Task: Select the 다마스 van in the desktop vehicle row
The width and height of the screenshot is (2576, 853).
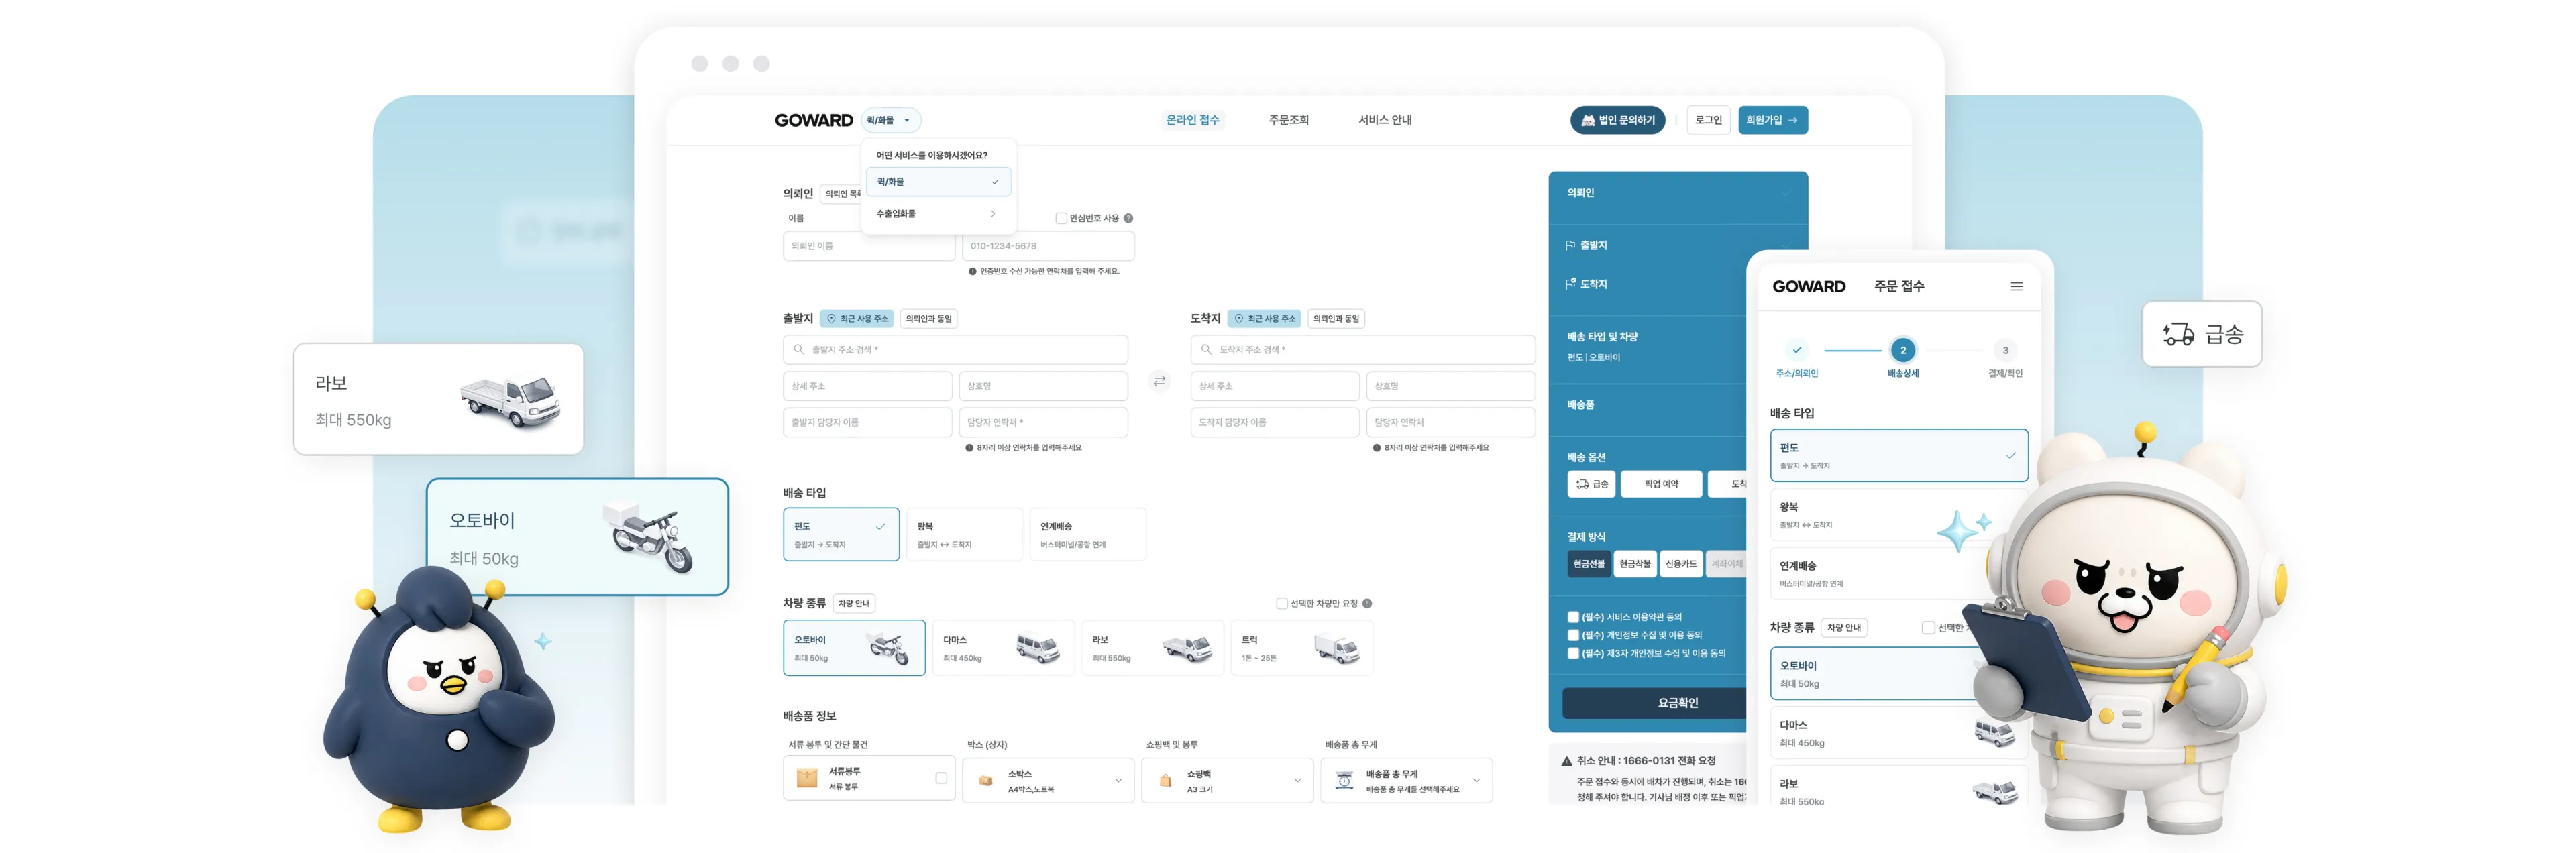Action: click(1003, 648)
